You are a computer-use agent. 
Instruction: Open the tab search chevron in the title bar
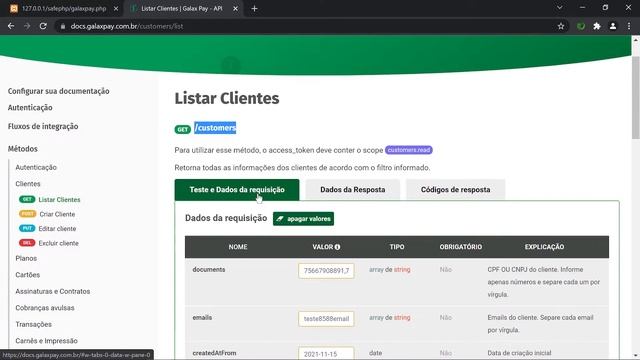(560, 8)
